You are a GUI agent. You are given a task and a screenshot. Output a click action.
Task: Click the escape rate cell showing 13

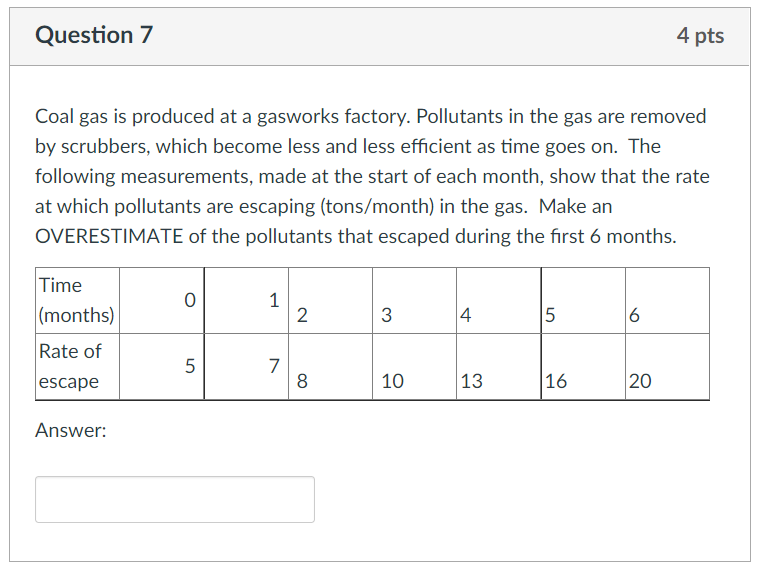pos(499,366)
